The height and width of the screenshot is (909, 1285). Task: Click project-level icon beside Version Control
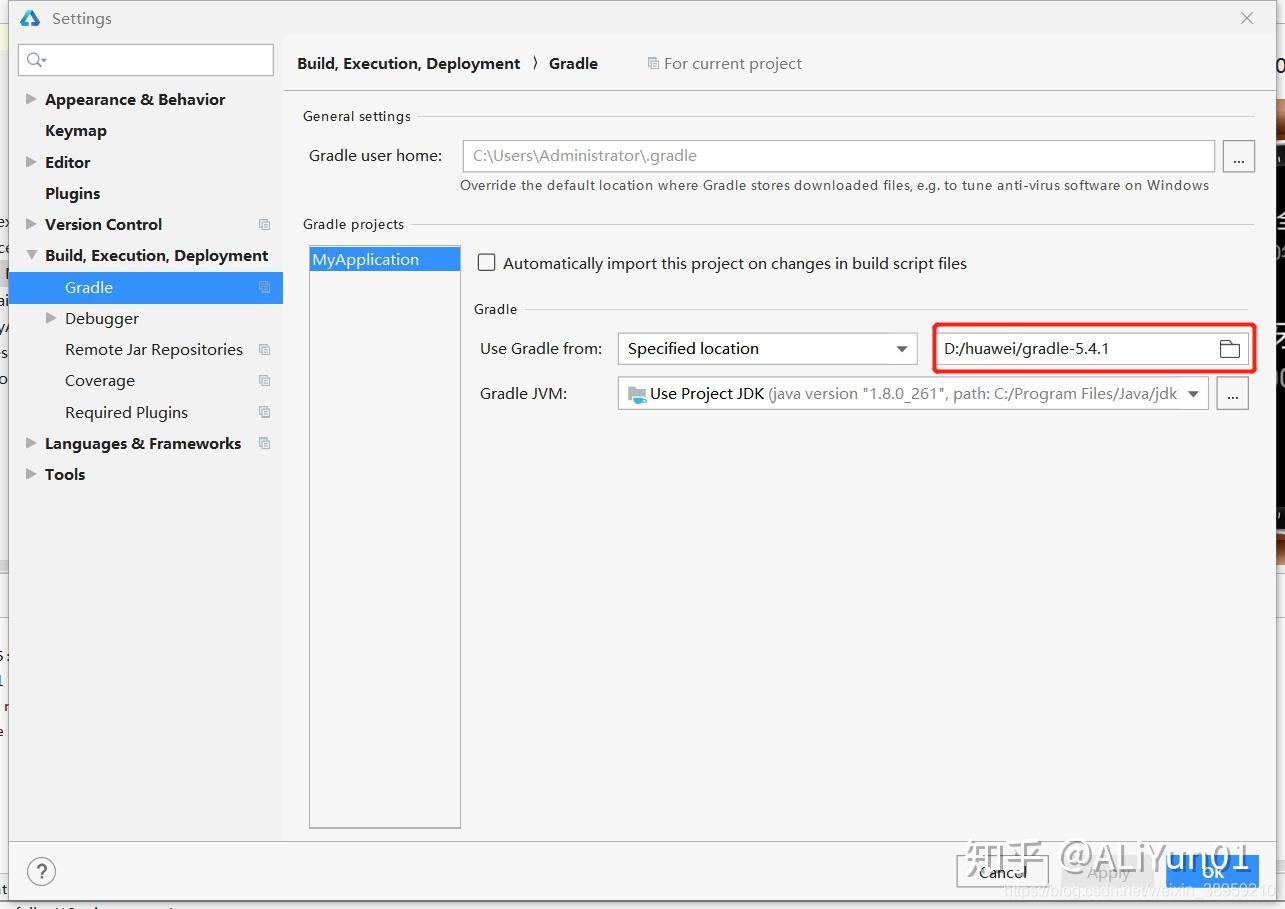point(264,225)
